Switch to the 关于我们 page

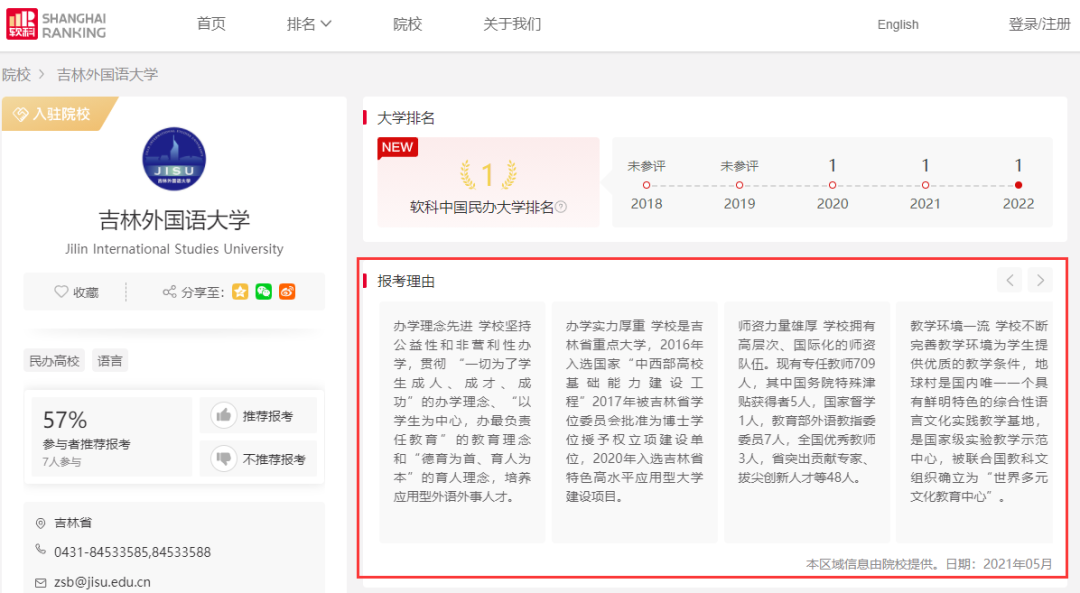coord(512,24)
